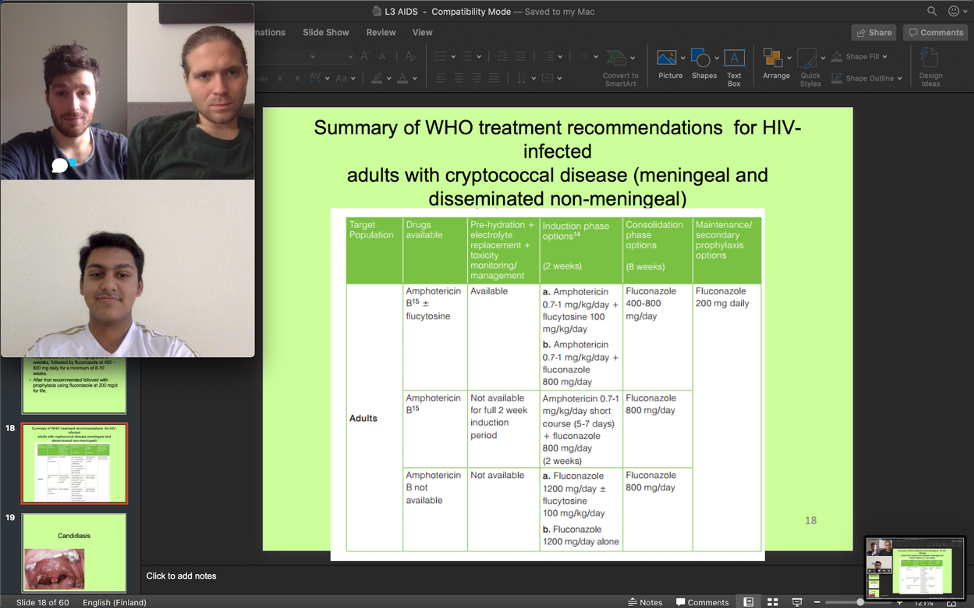
Task: Send feedback via the smiley icon
Action: pos(954,11)
